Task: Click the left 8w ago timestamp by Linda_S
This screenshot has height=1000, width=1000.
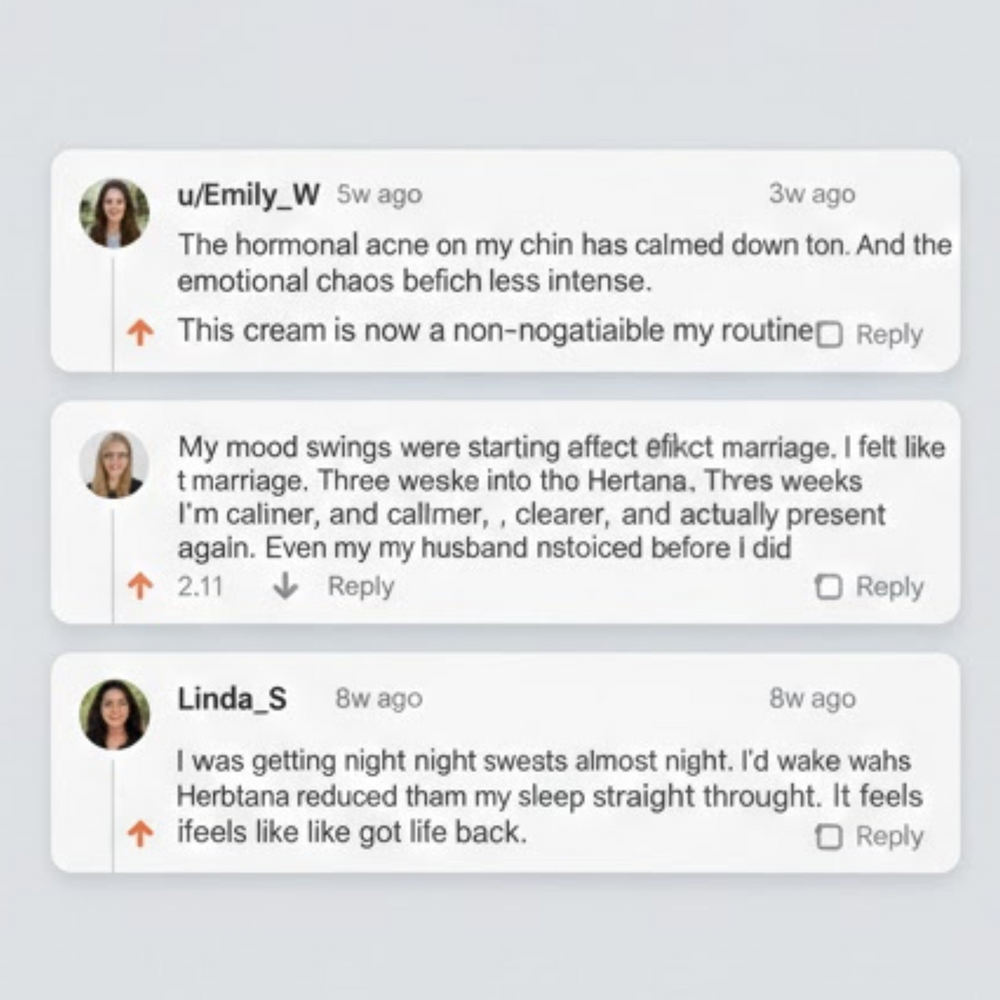Action: [x=379, y=699]
